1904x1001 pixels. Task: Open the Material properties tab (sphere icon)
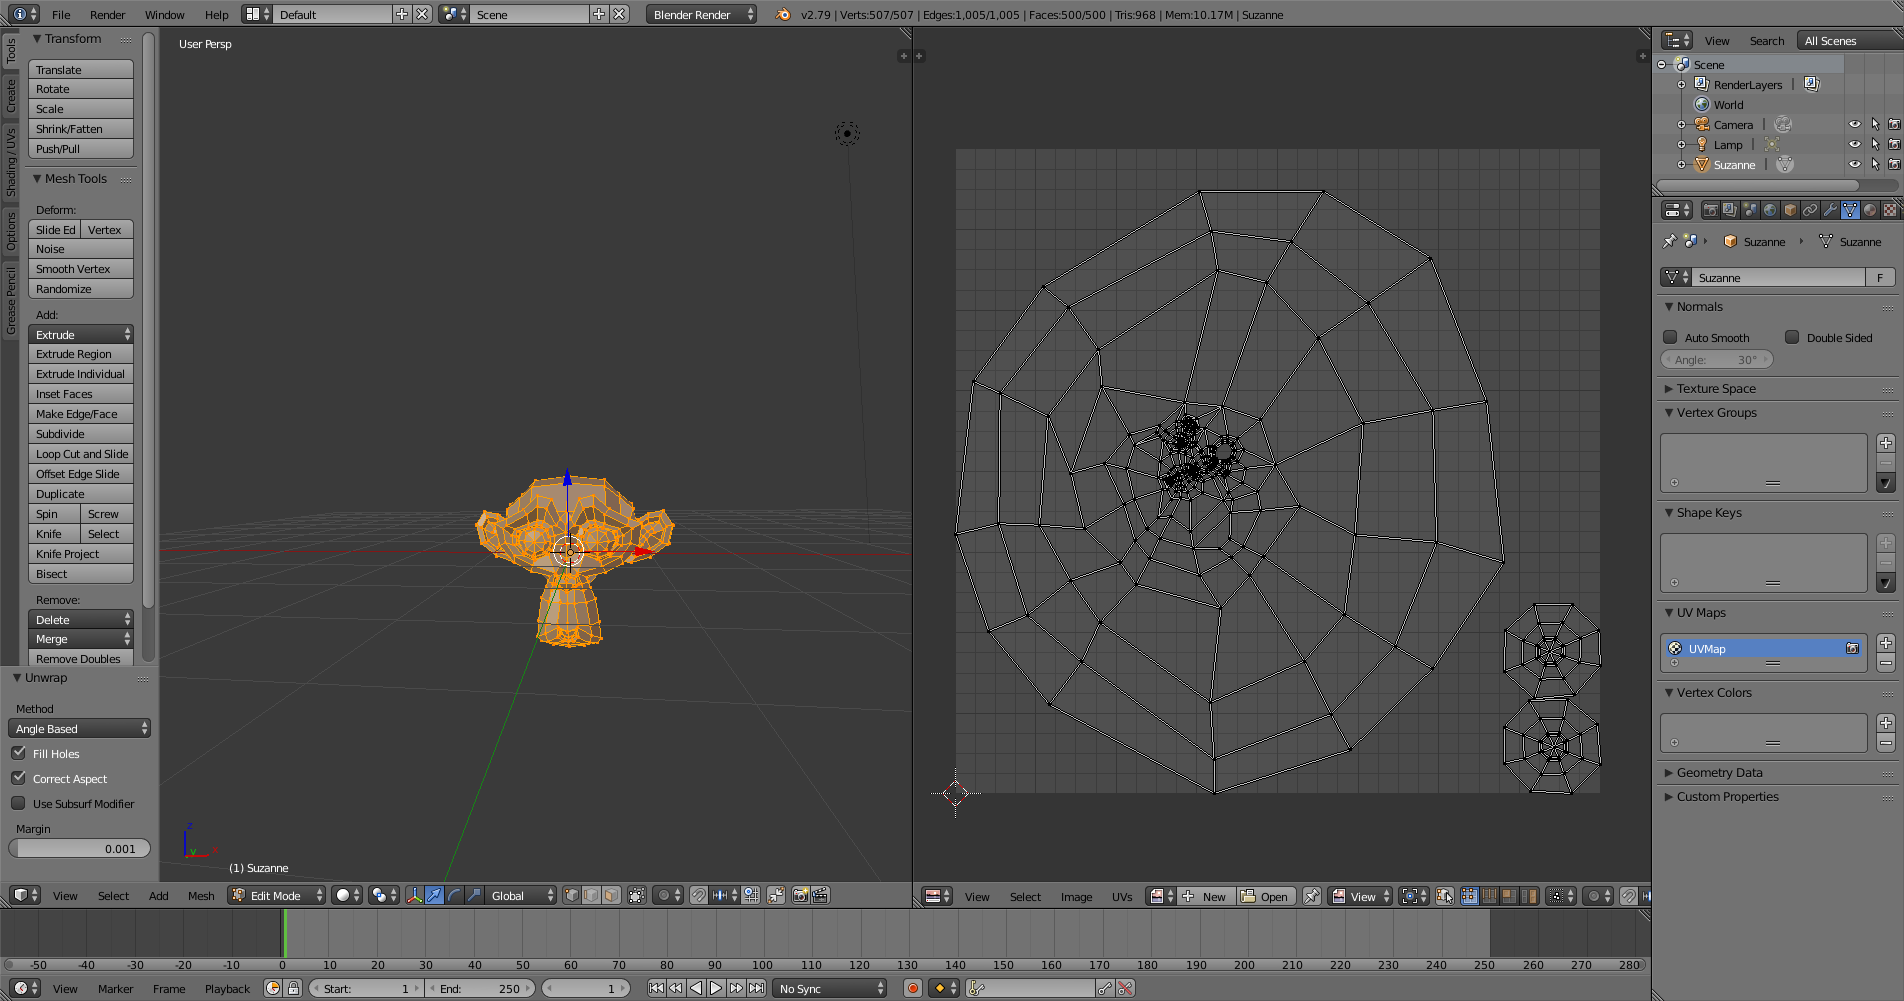tap(1870, 210)
